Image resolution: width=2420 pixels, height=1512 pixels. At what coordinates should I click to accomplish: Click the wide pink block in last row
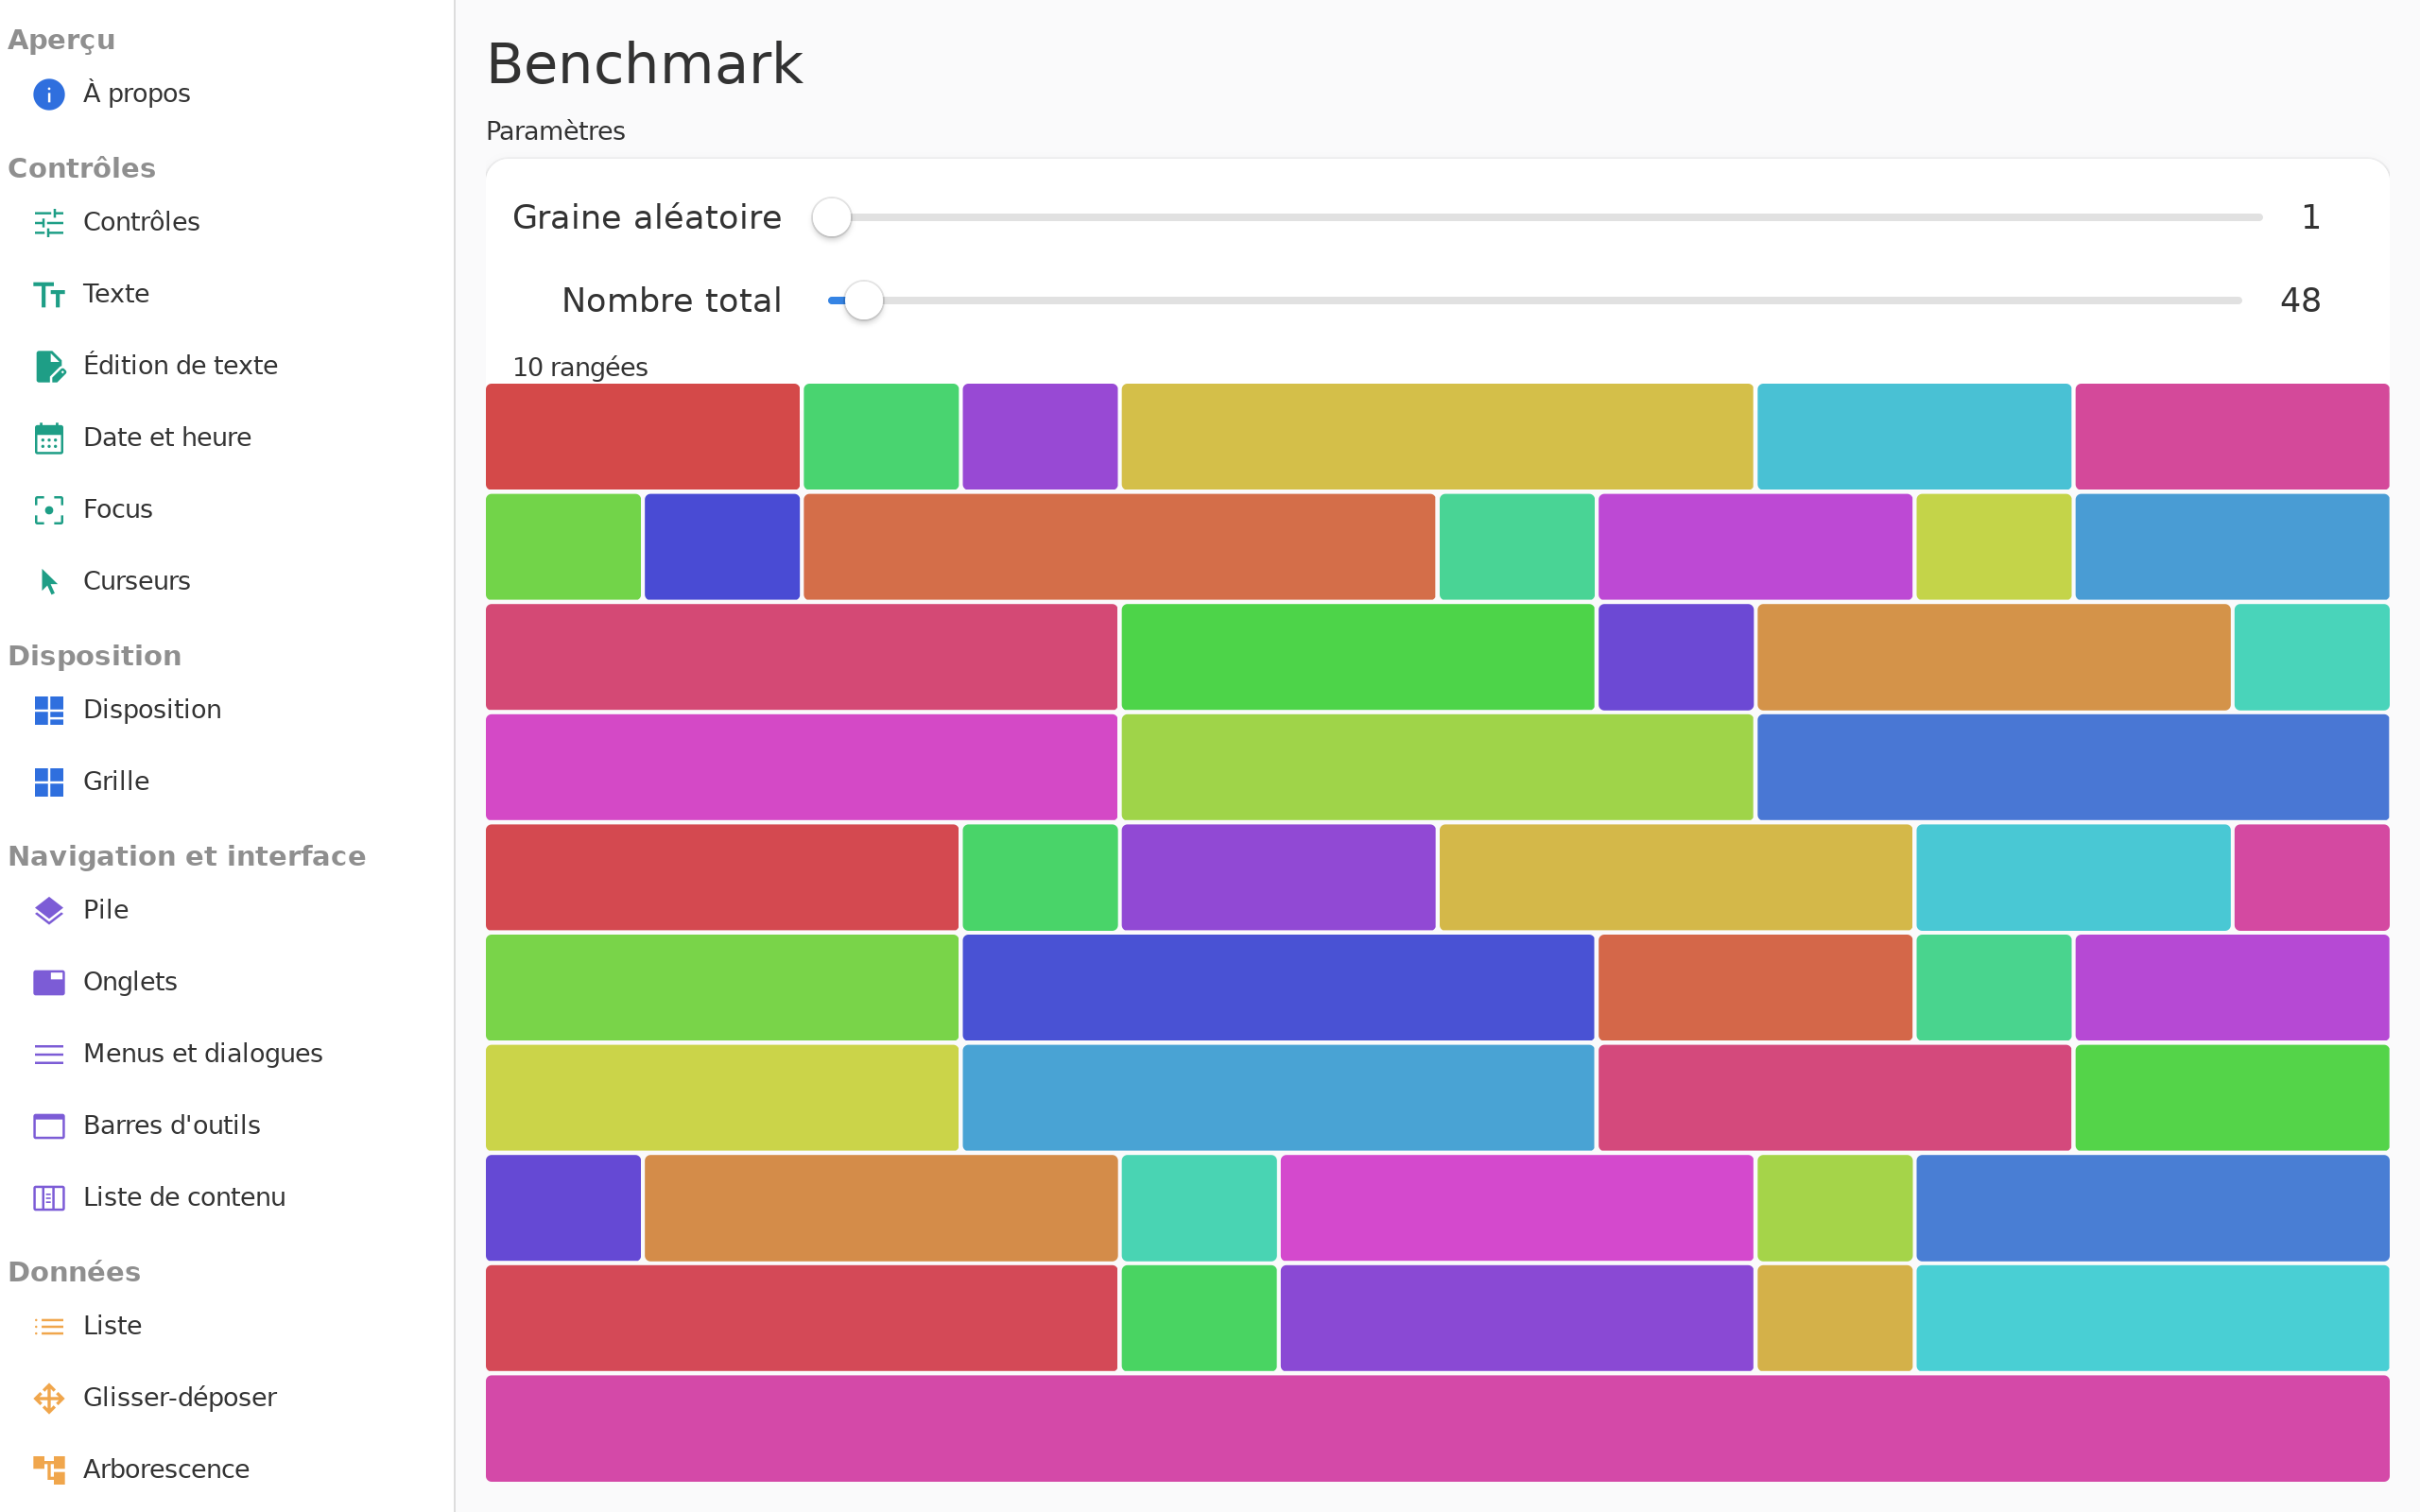[x=1437, y=1428]
